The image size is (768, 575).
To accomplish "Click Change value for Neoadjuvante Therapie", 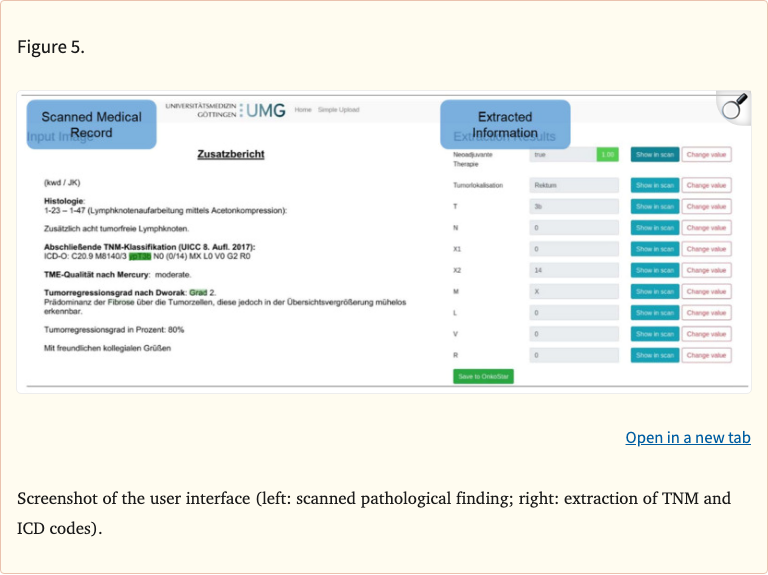I will point(706,155).
